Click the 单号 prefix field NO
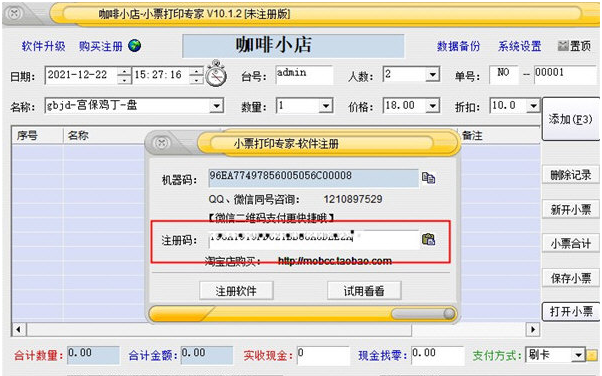602x376 pixels. point(504,75)
